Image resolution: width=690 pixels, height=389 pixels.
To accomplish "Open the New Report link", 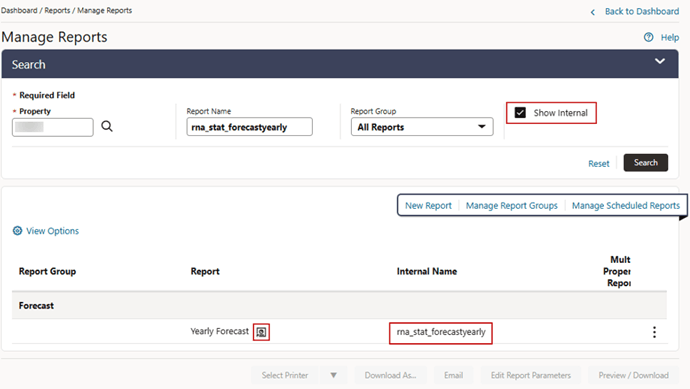I will click(428, 206).
